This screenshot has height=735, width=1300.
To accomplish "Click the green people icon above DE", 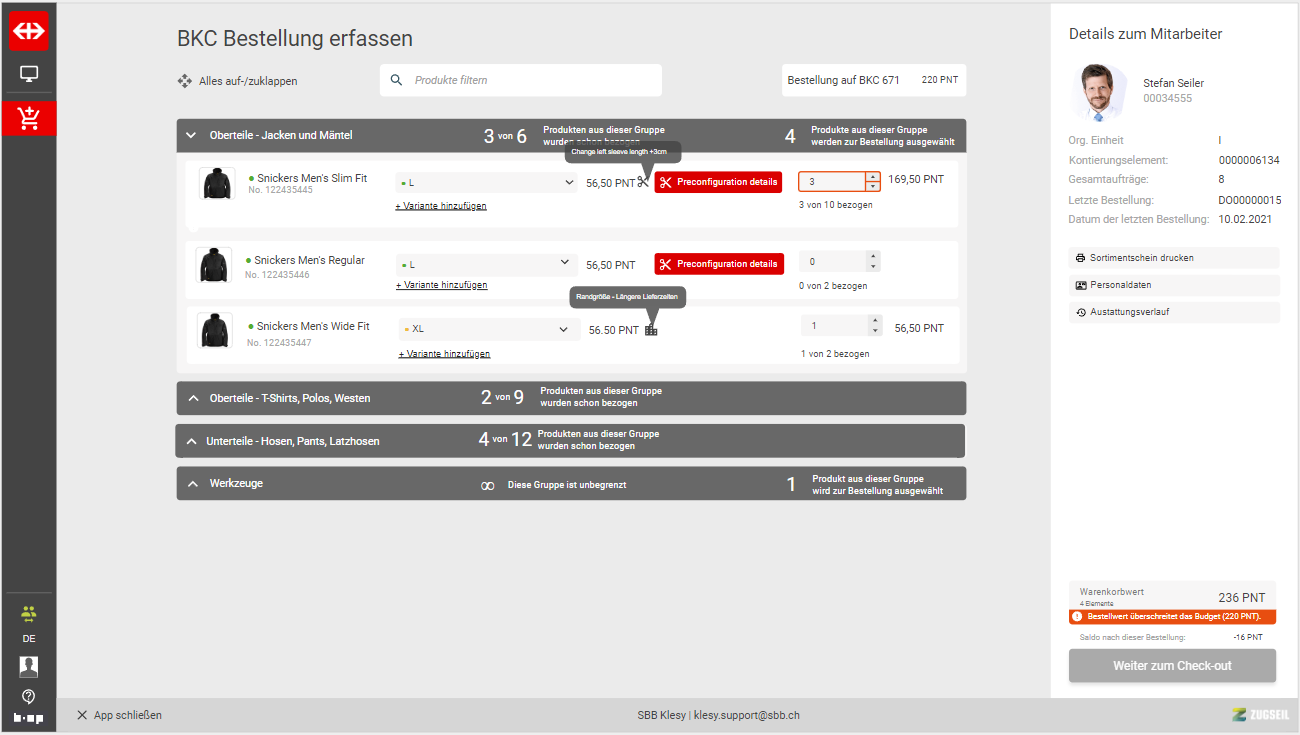I will [29, 613].
